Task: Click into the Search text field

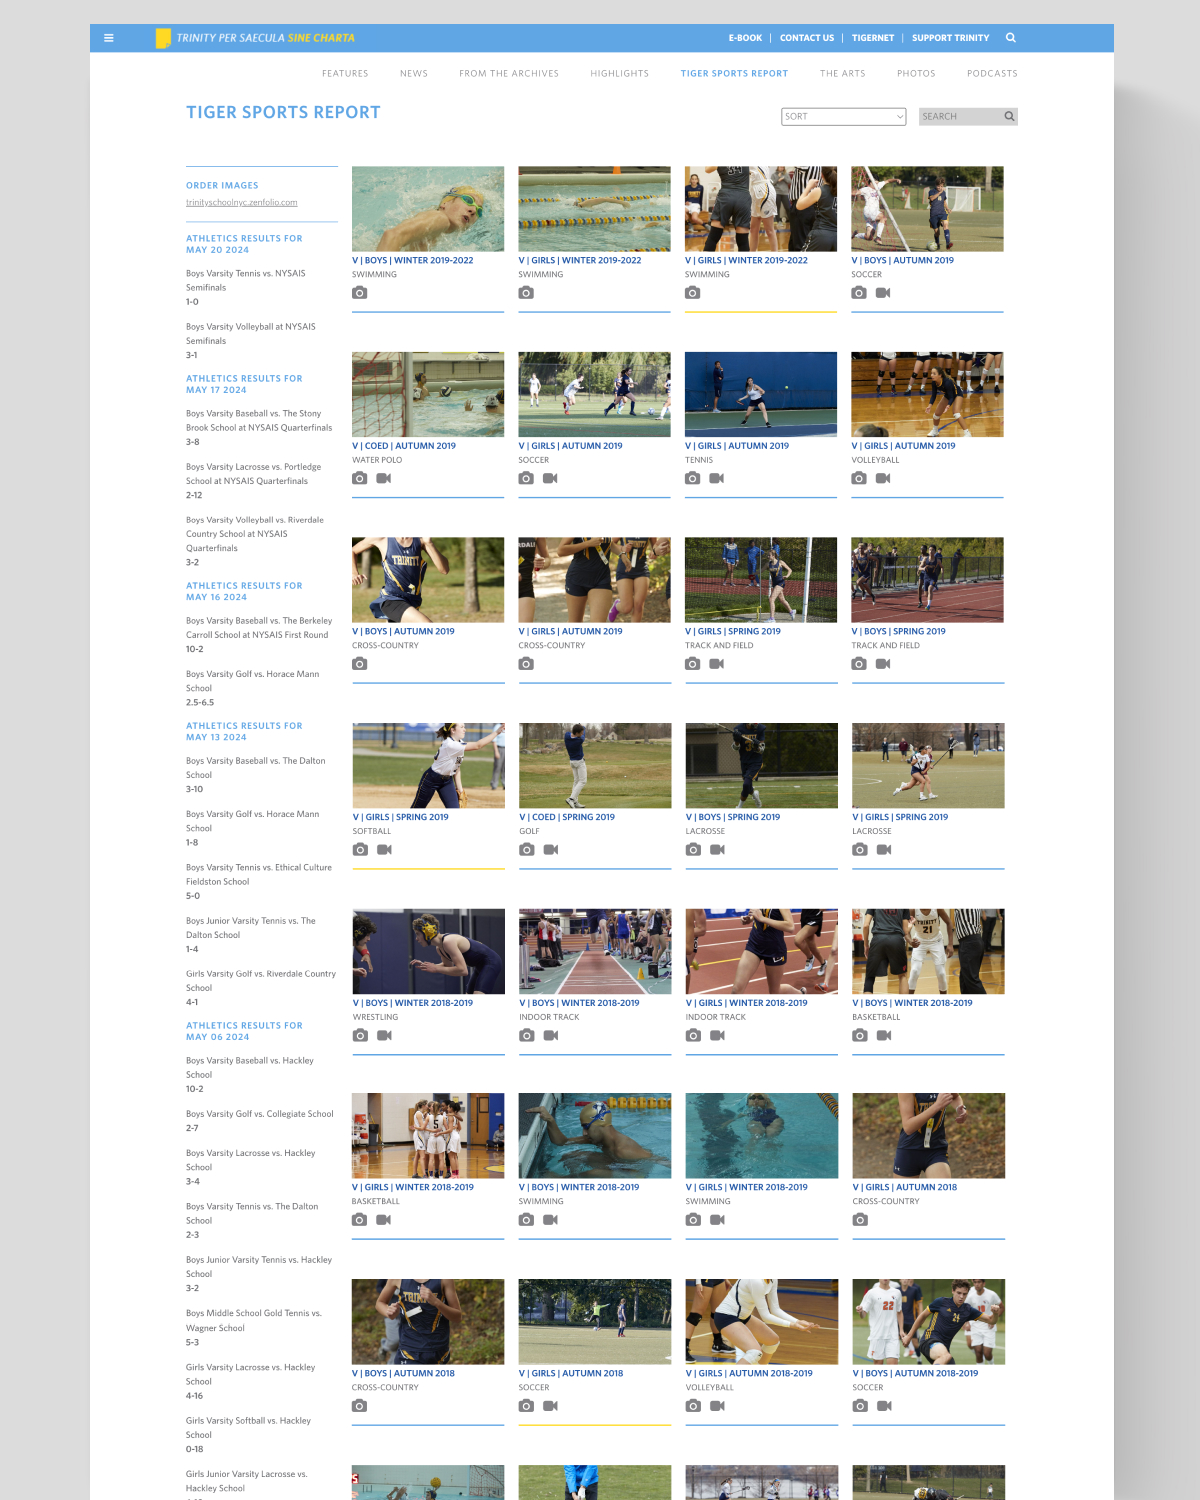Action: pyautogui.click(x=959, y=117)
